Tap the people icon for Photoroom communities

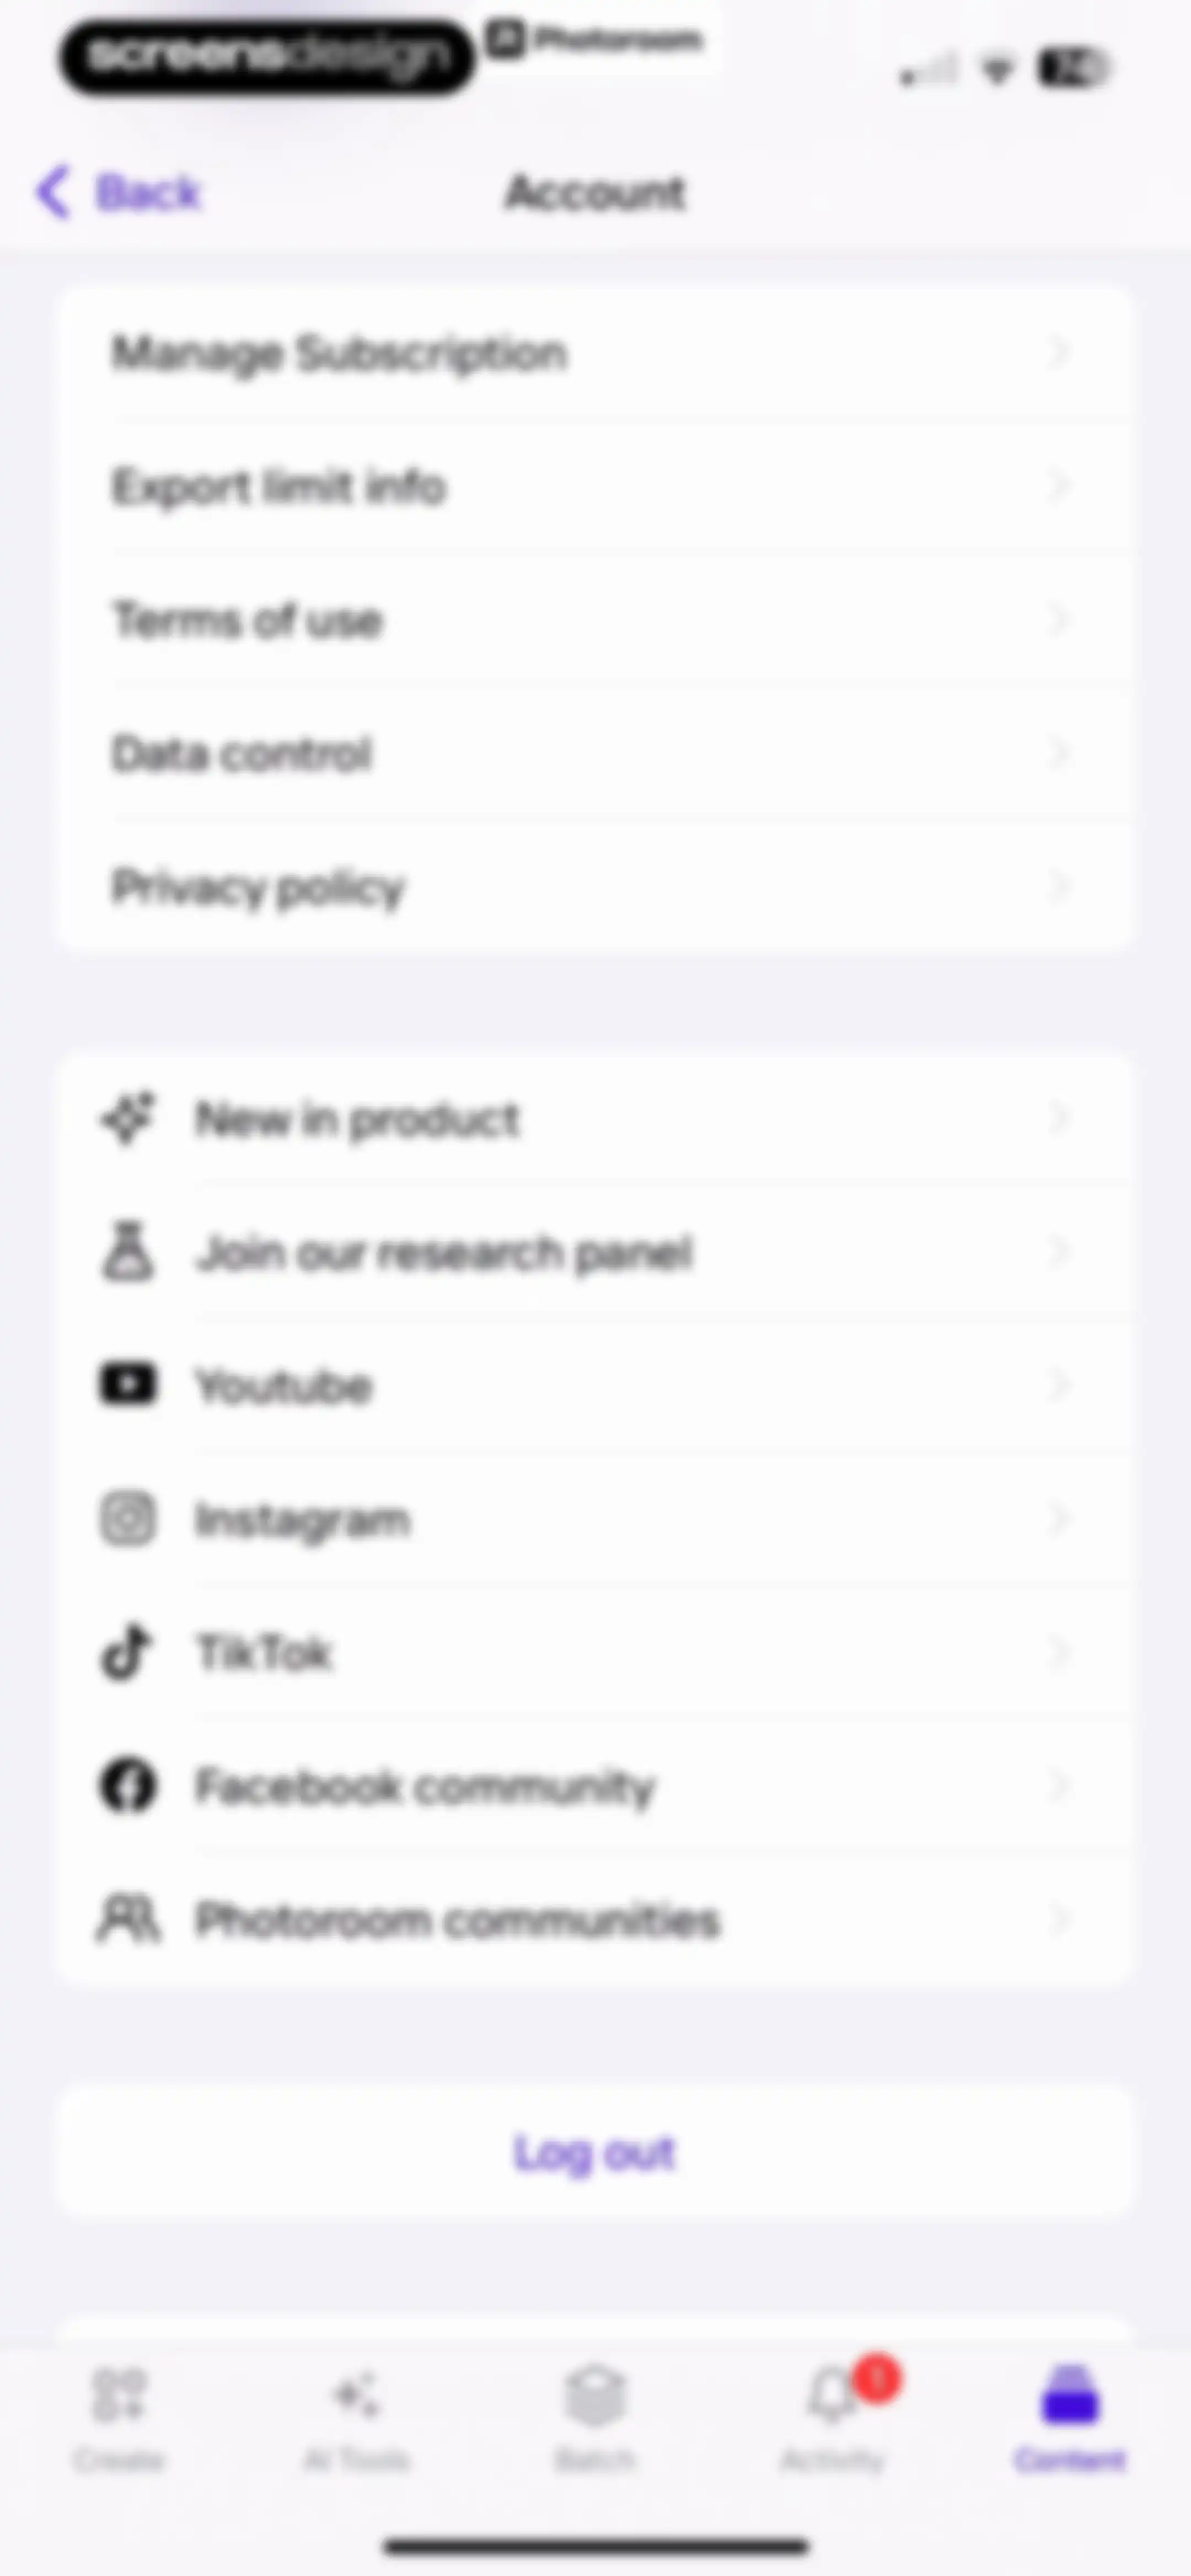click(128, 1918)
